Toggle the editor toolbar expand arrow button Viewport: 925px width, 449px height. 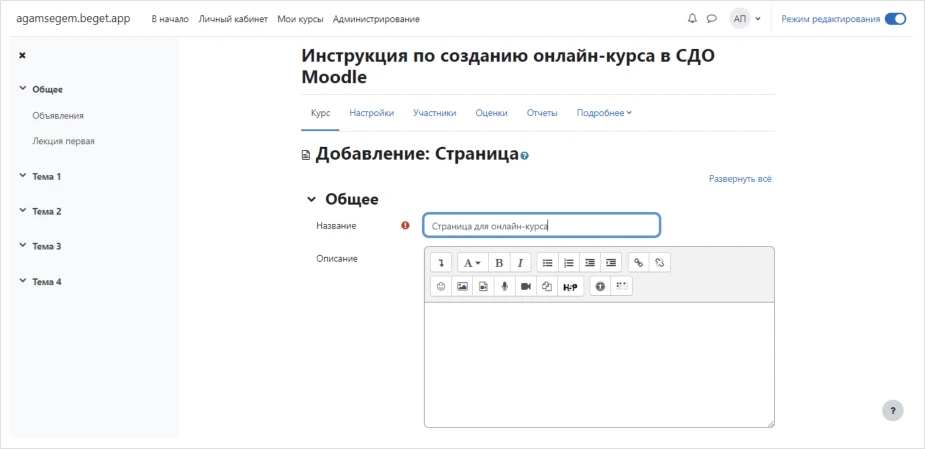pos(441,263)
